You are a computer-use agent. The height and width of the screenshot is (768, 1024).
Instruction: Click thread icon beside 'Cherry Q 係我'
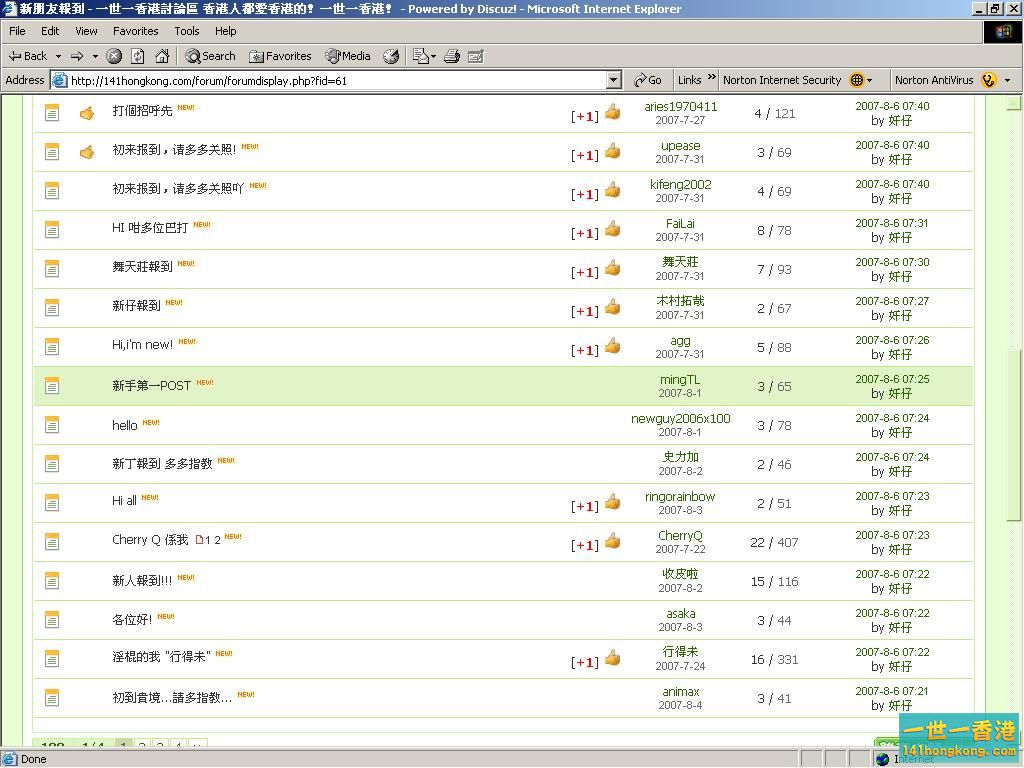coord(52,542)
